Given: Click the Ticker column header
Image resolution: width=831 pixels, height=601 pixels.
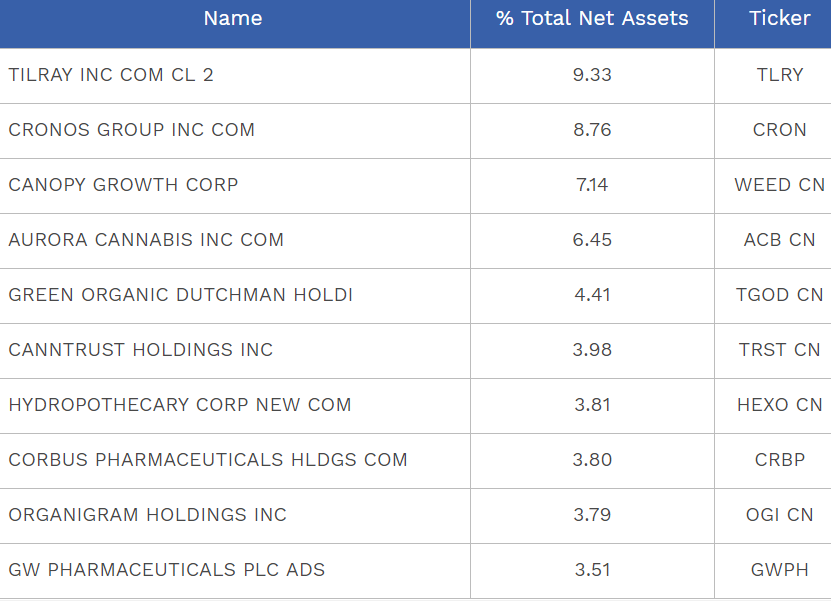Looking at the screenshot, I should click(x=779, y=19).
